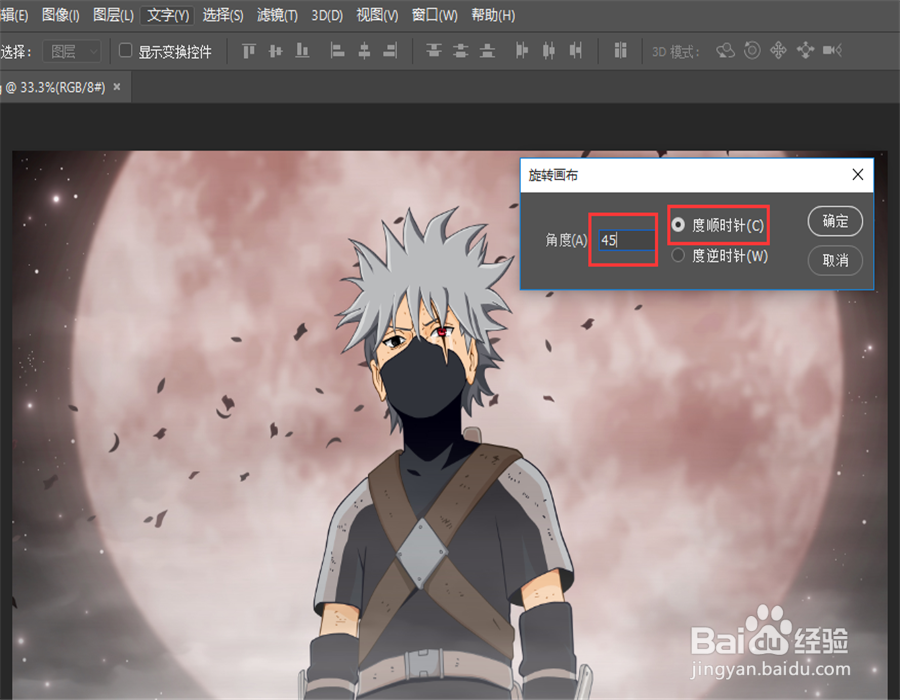Open the 图层(L) menu
The image size is (900, 700).
click(113, 15)
